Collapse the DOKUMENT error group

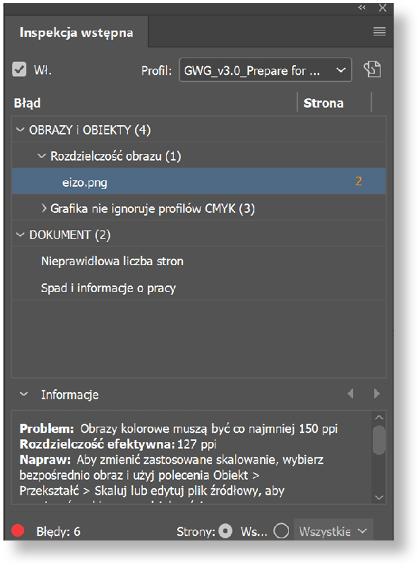coord(20,235)
